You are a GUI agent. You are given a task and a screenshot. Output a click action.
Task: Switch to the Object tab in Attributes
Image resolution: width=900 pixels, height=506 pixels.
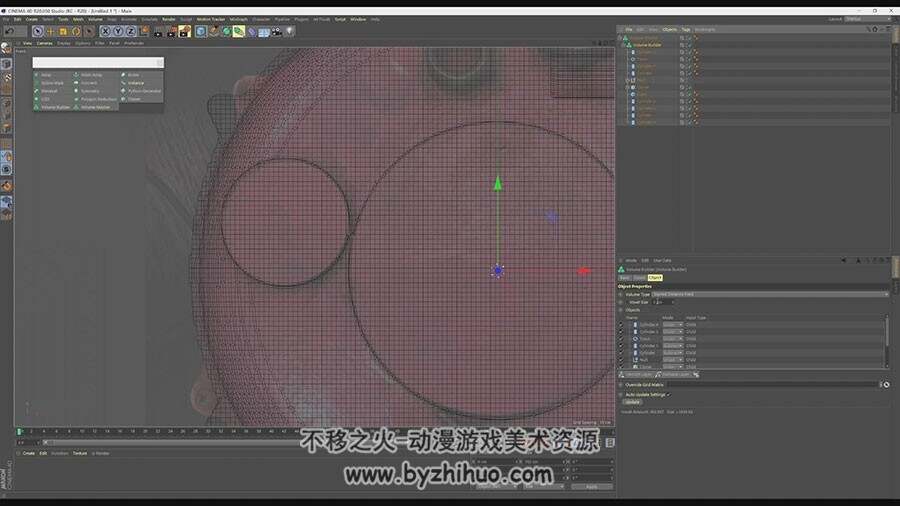tap(655, 278)
